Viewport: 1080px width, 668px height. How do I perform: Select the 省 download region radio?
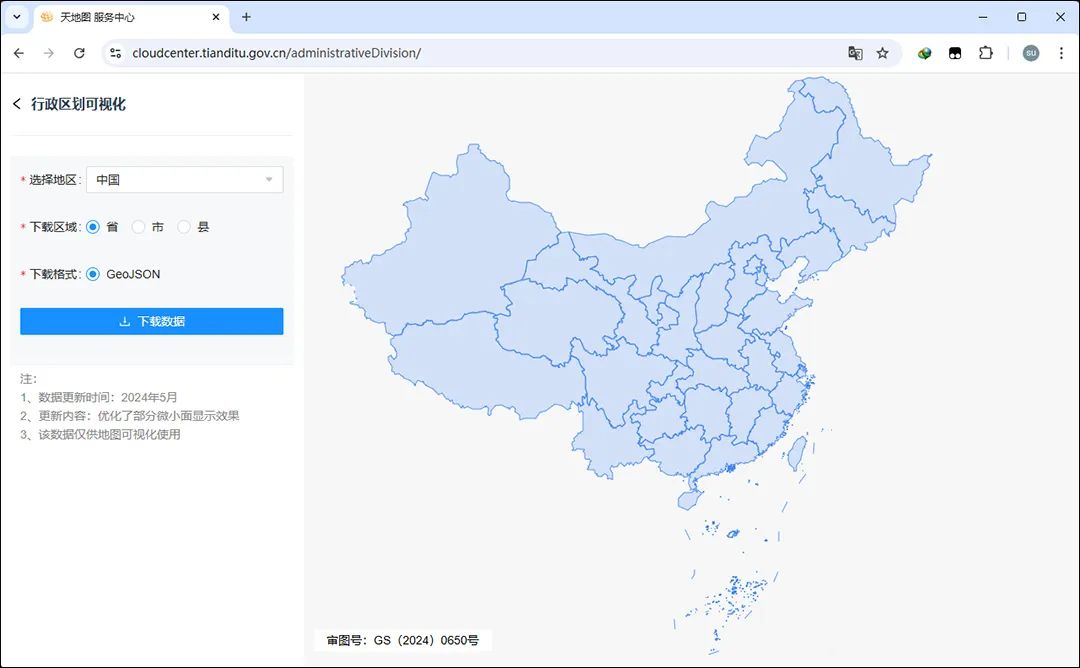93,227
